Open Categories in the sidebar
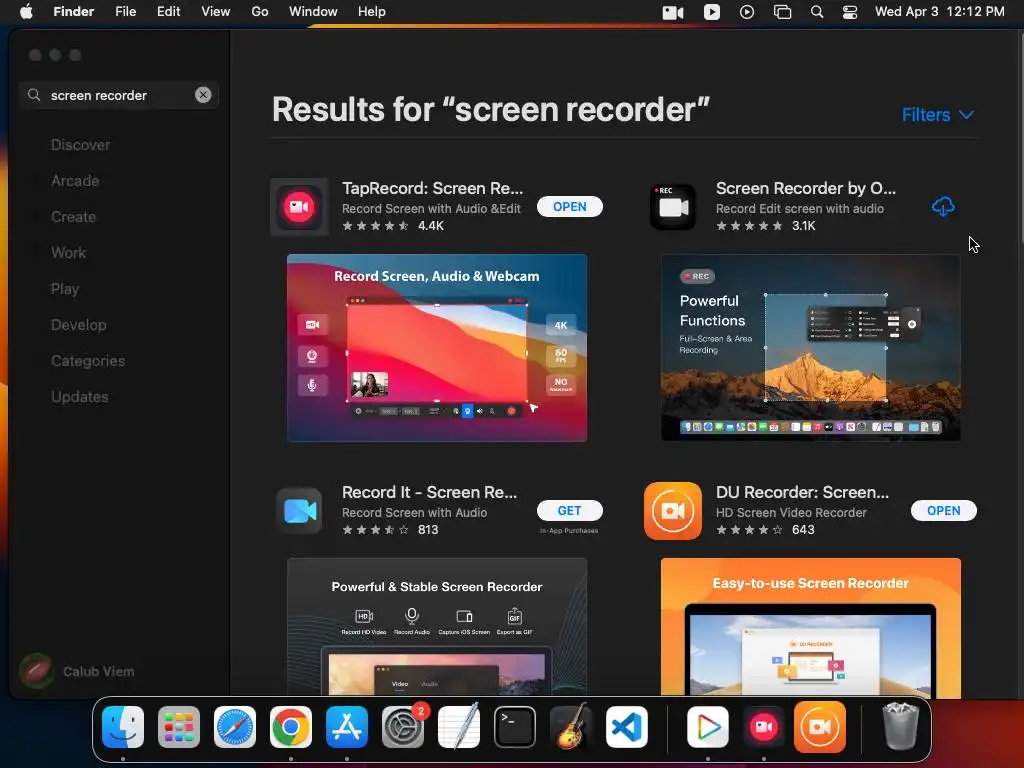Screen dimensions: 1024x768 tap(88, 360)
